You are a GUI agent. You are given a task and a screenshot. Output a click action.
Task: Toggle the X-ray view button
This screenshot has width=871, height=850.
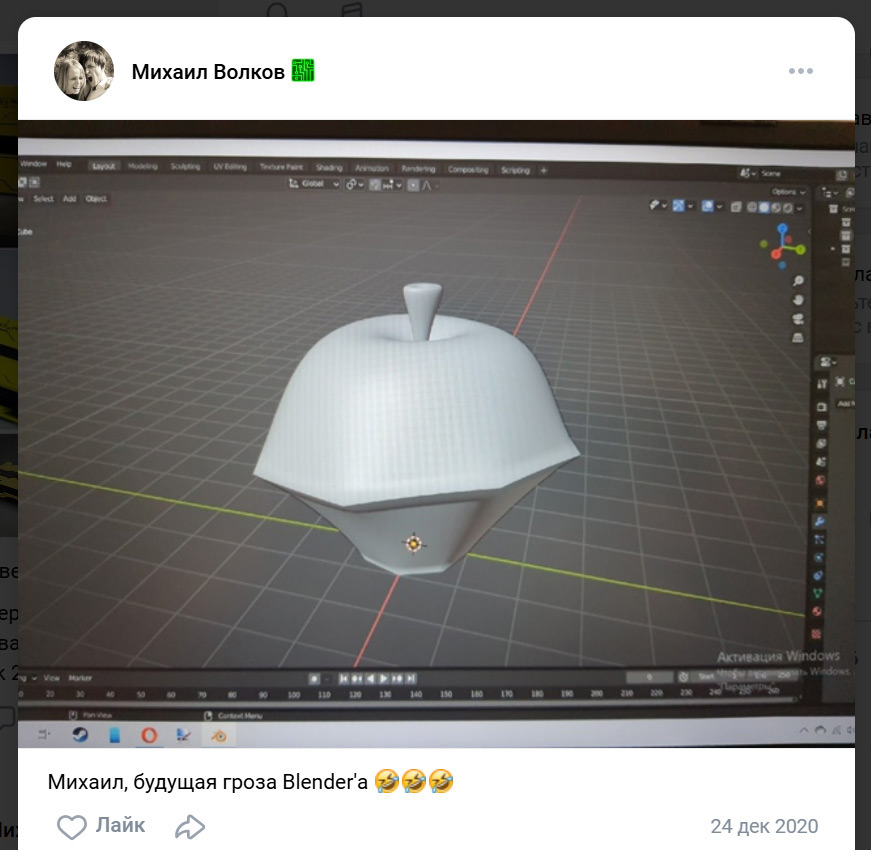(x=736, y=207)
